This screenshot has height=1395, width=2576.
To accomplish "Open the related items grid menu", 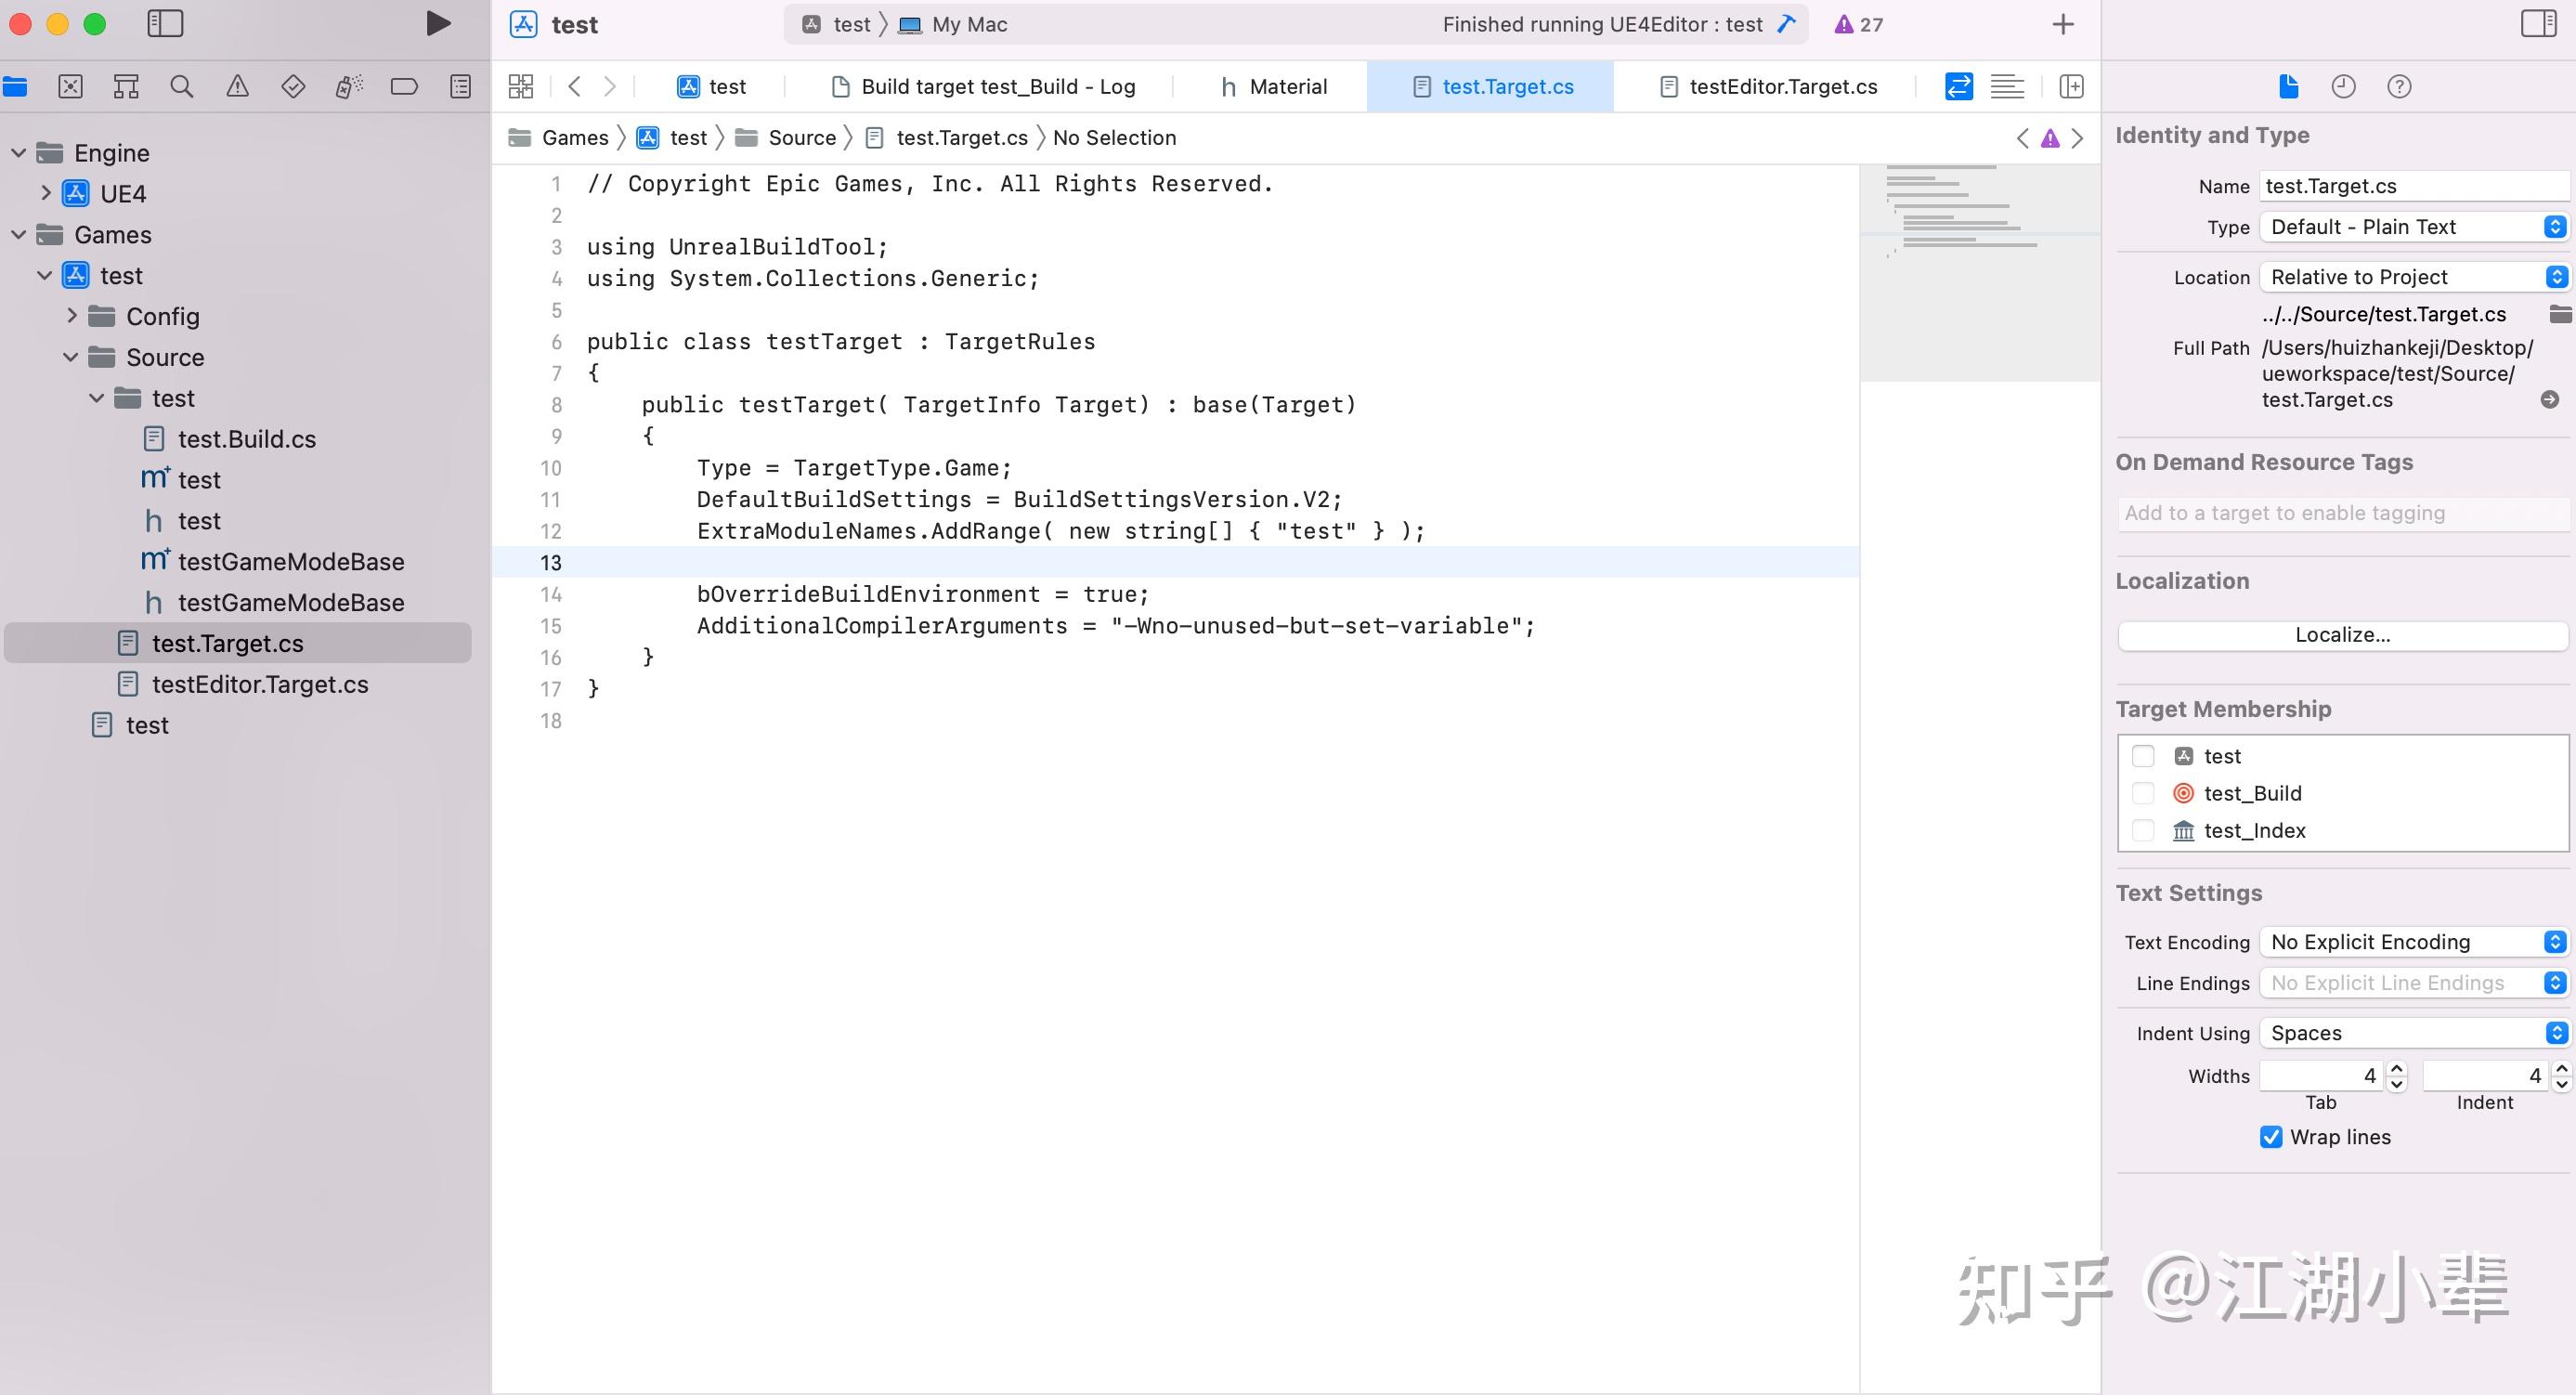I will (x=521, y=87).
